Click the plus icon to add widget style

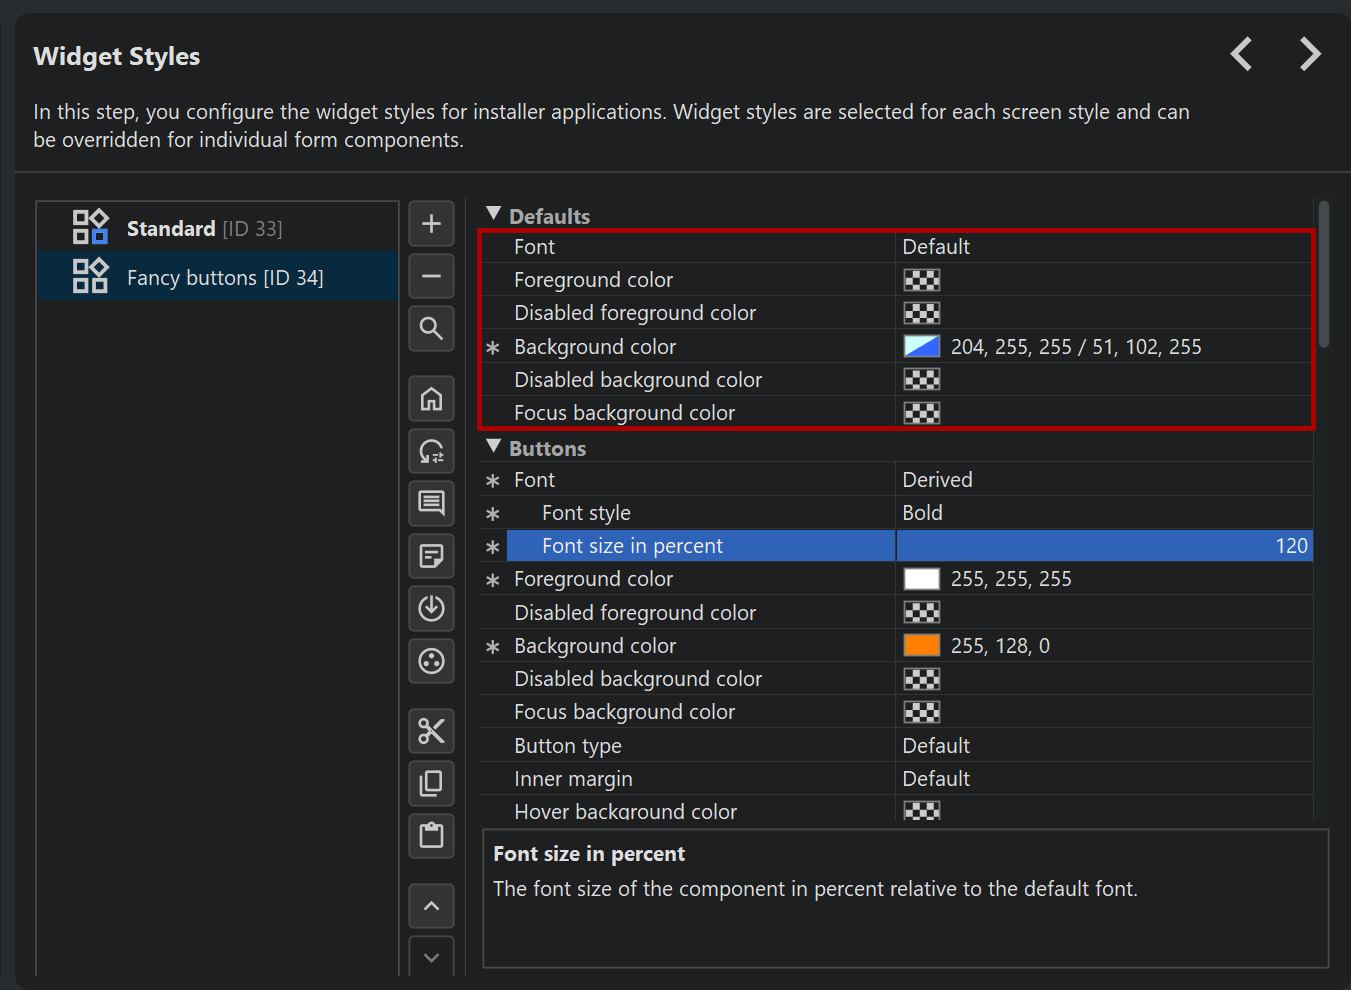431,224
